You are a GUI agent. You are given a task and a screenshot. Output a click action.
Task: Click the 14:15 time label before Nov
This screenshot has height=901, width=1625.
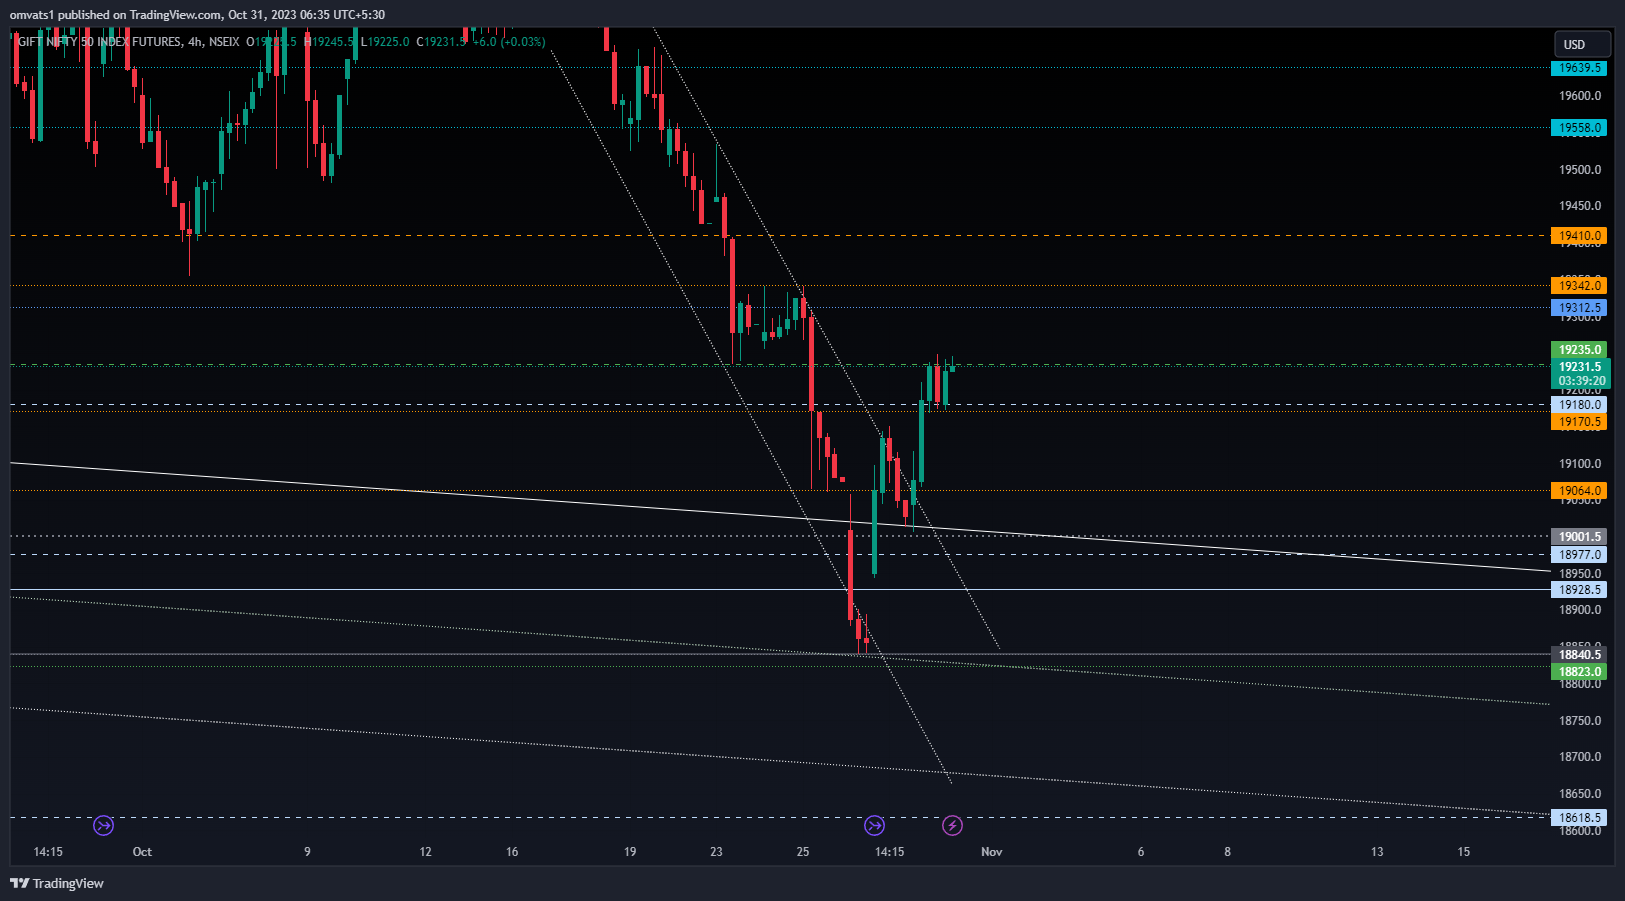point(889,852)
